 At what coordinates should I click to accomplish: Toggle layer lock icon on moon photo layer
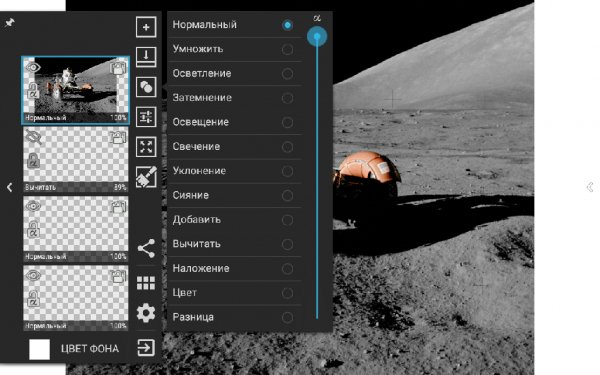tap(118, 68)
